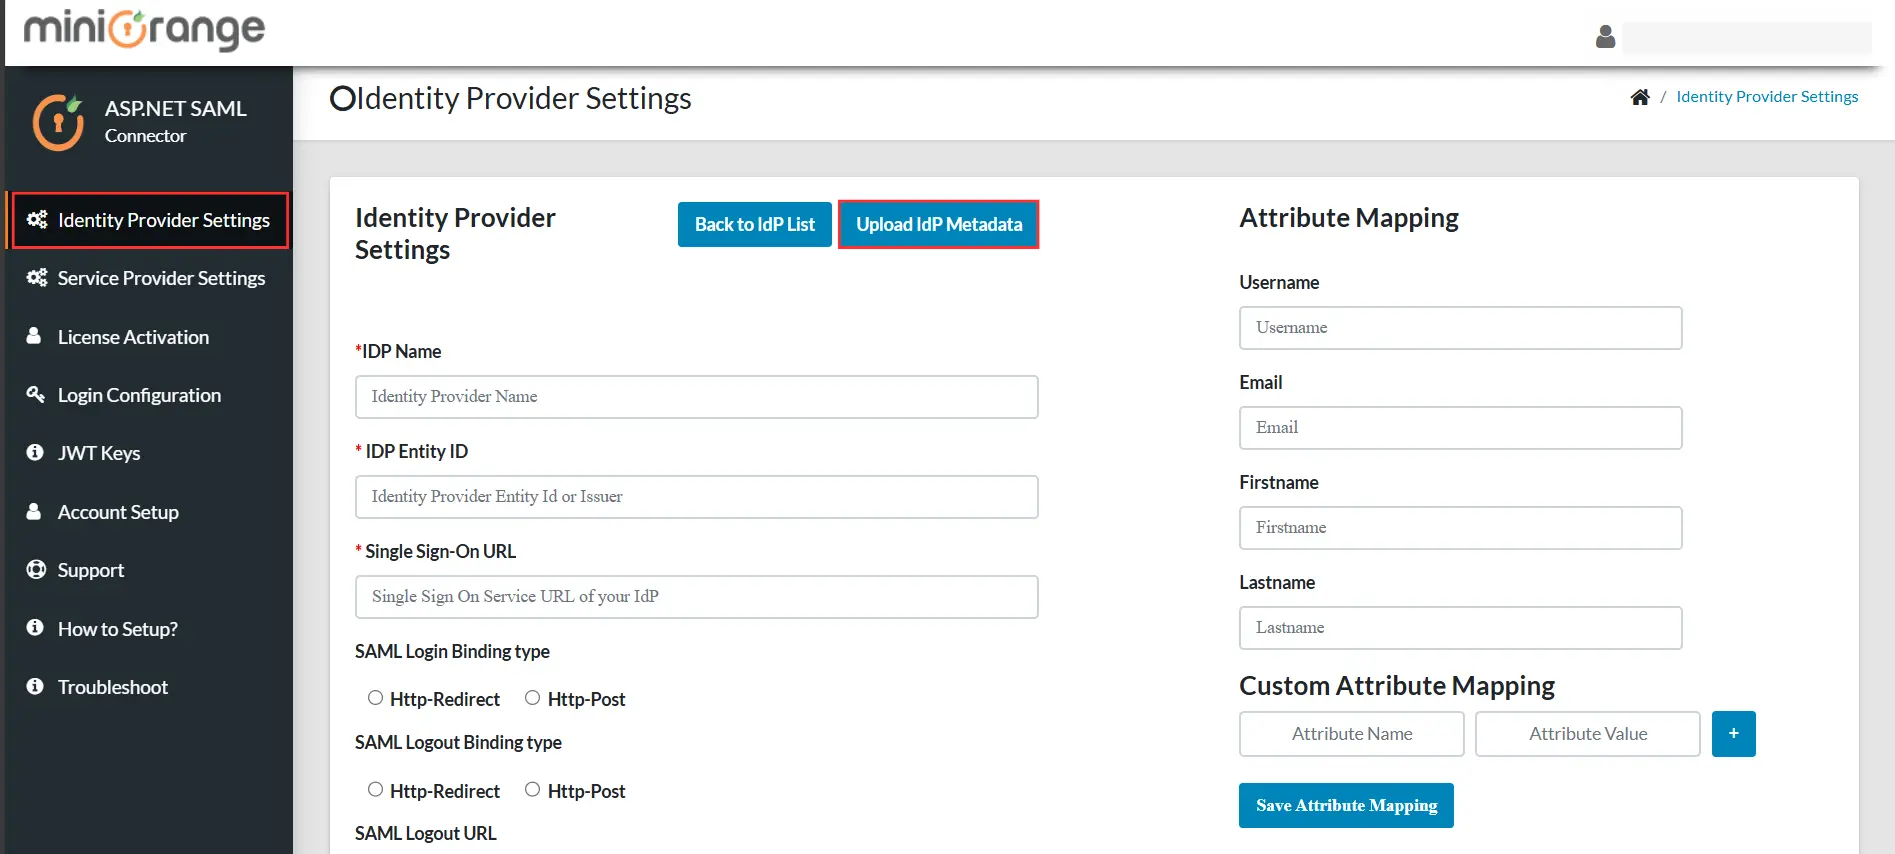Click the gears icon beside Identity Provider Settings

click(x=37, y=219)
